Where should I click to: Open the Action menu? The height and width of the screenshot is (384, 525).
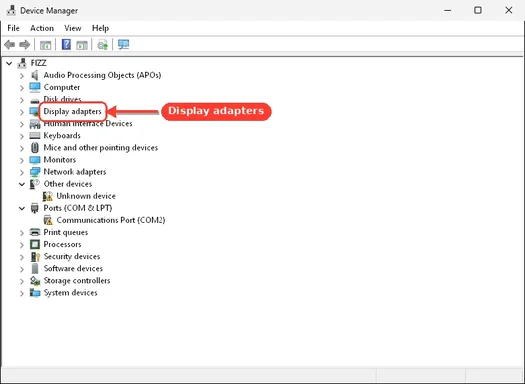coord(42,28)
